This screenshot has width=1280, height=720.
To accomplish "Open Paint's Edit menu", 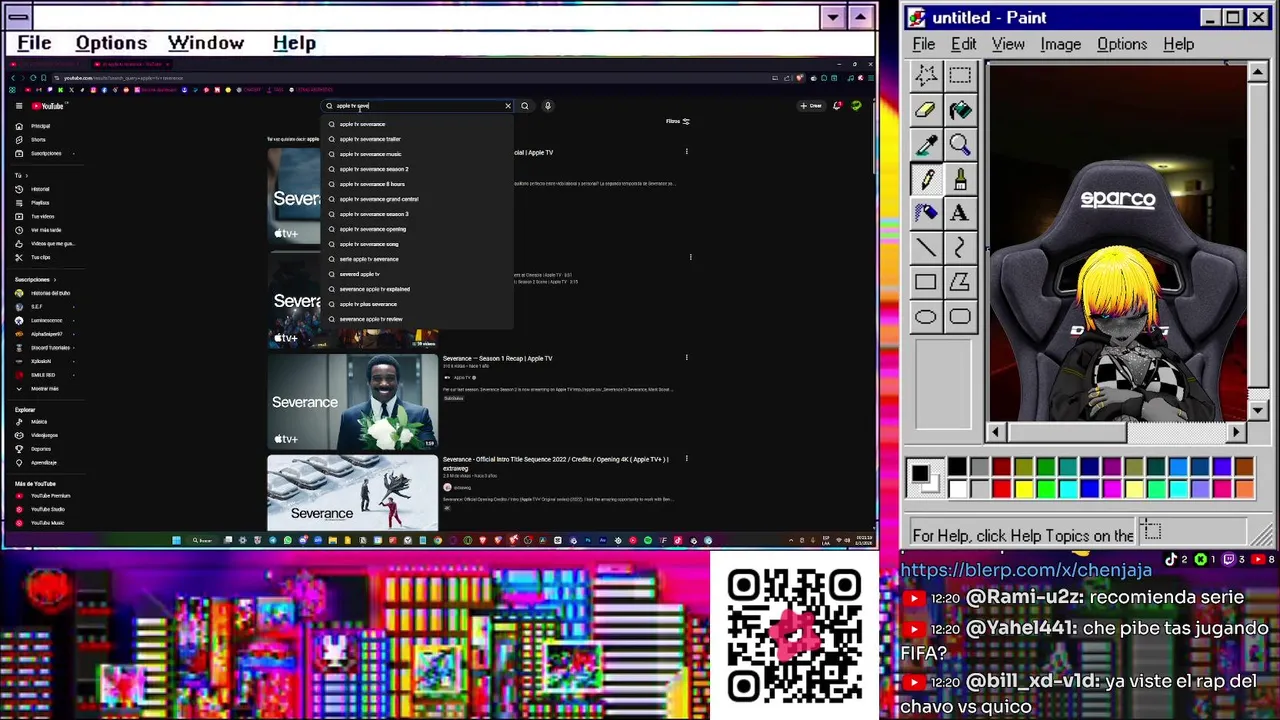I will (963, 44).
